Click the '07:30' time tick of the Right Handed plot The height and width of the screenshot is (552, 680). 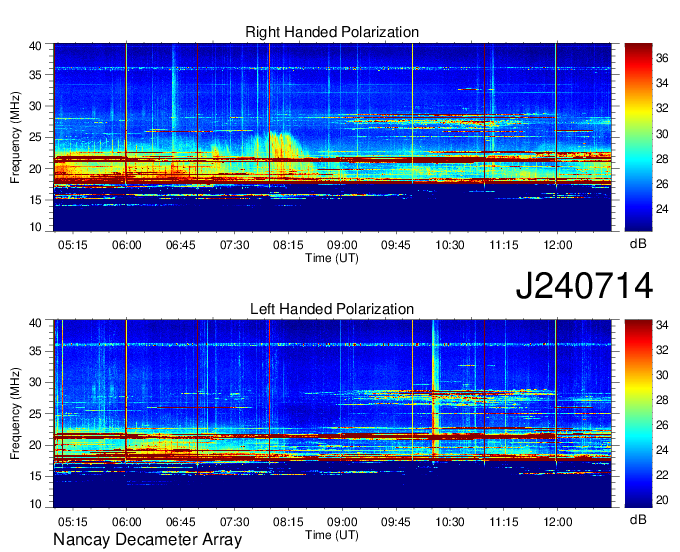click(x=234, y=245)
